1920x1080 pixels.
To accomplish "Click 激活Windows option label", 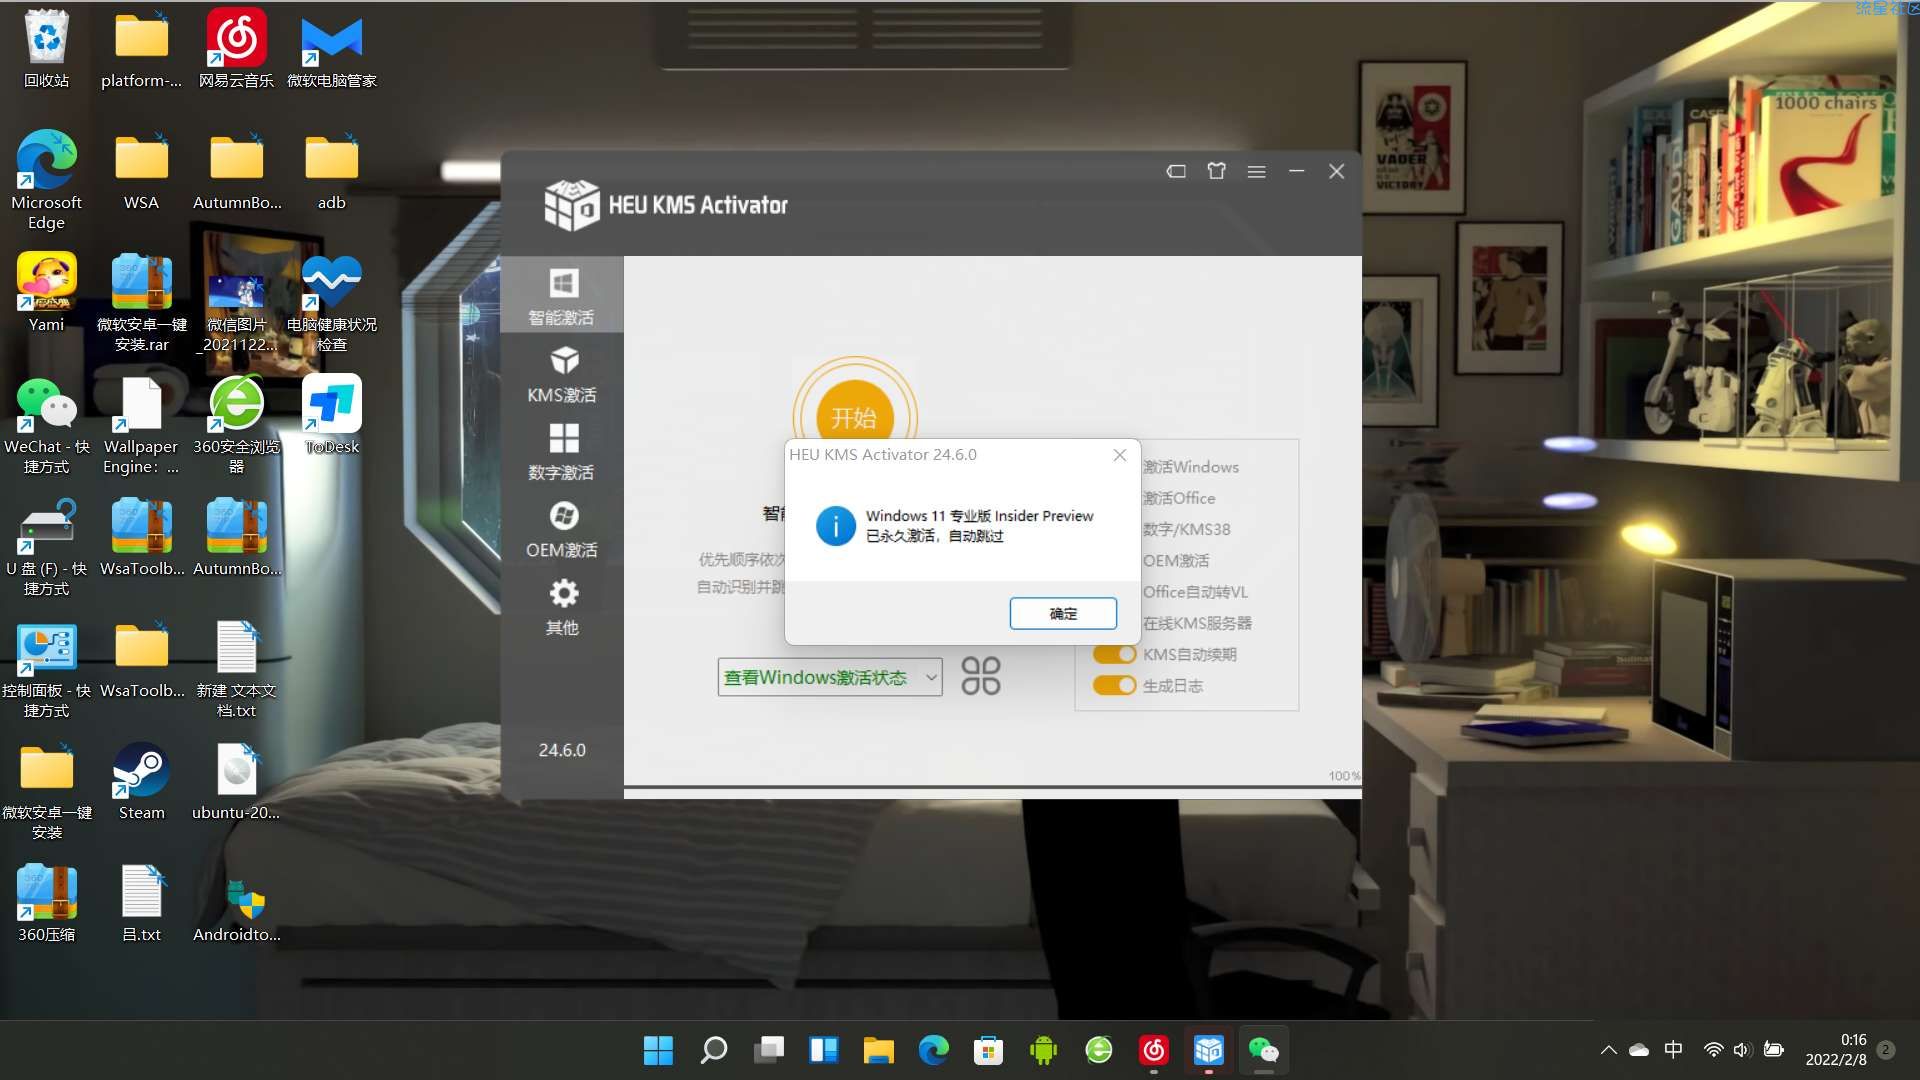I will pos(1191,467).
